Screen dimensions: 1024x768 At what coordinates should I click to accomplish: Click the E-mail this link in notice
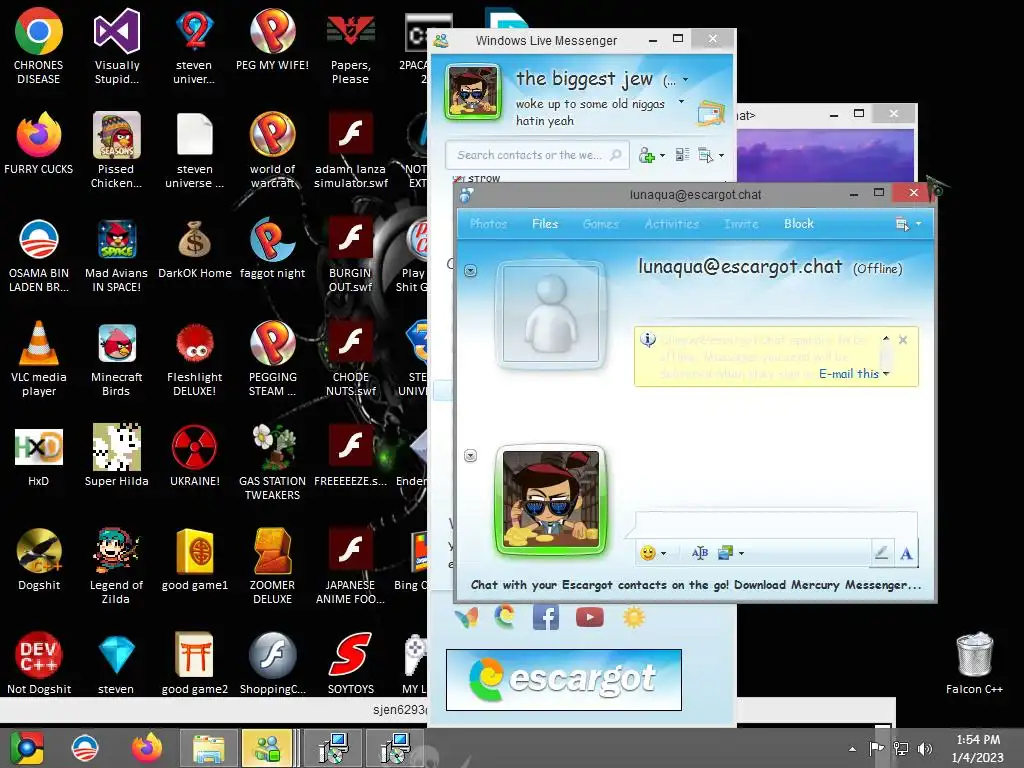click(848, 374)
